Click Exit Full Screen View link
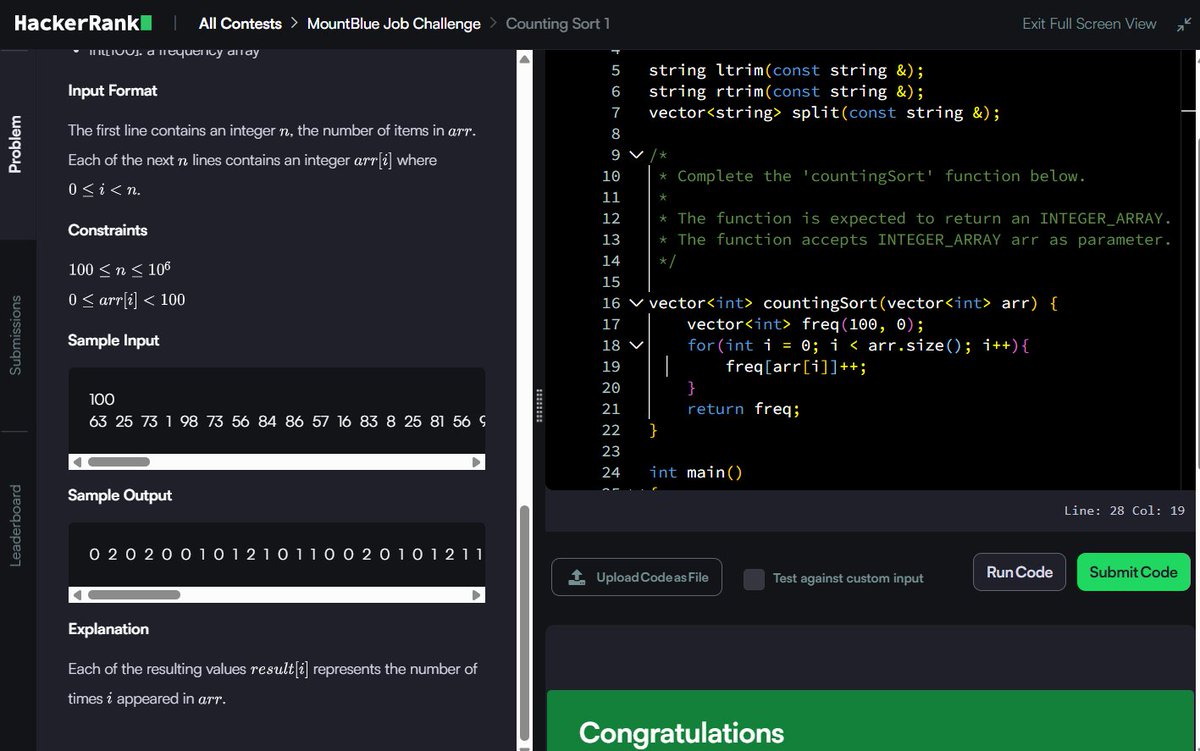This screenshot has height=751, width=1200. pos(1089,24)
